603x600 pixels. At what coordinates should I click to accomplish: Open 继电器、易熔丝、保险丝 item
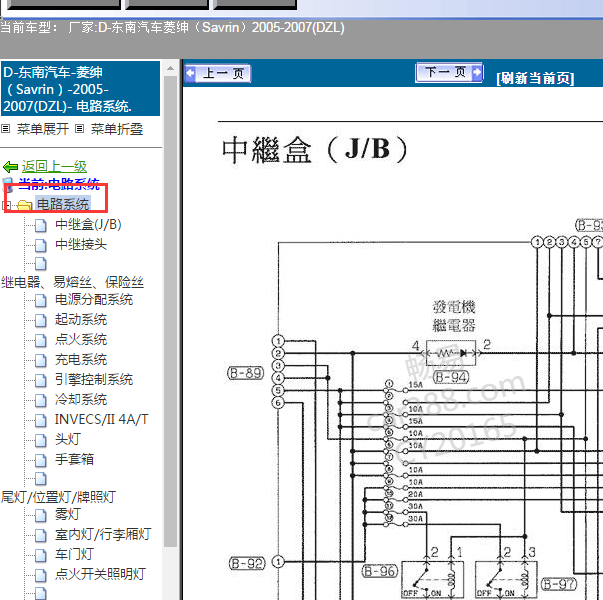tap(72, 282)
